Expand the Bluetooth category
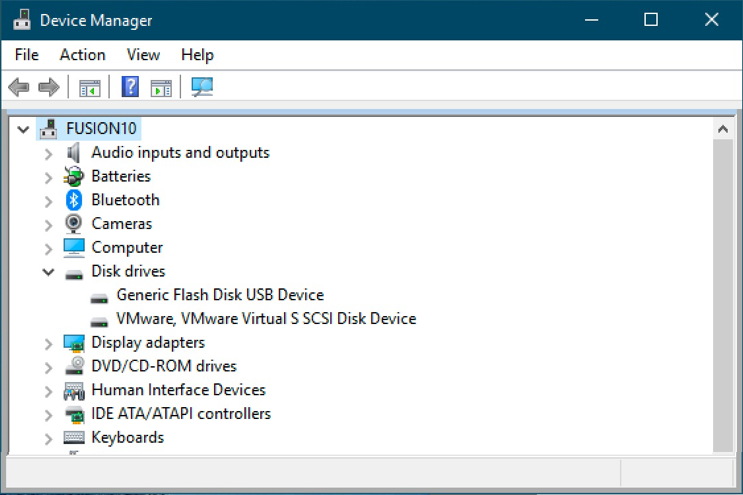 (48, 201)
